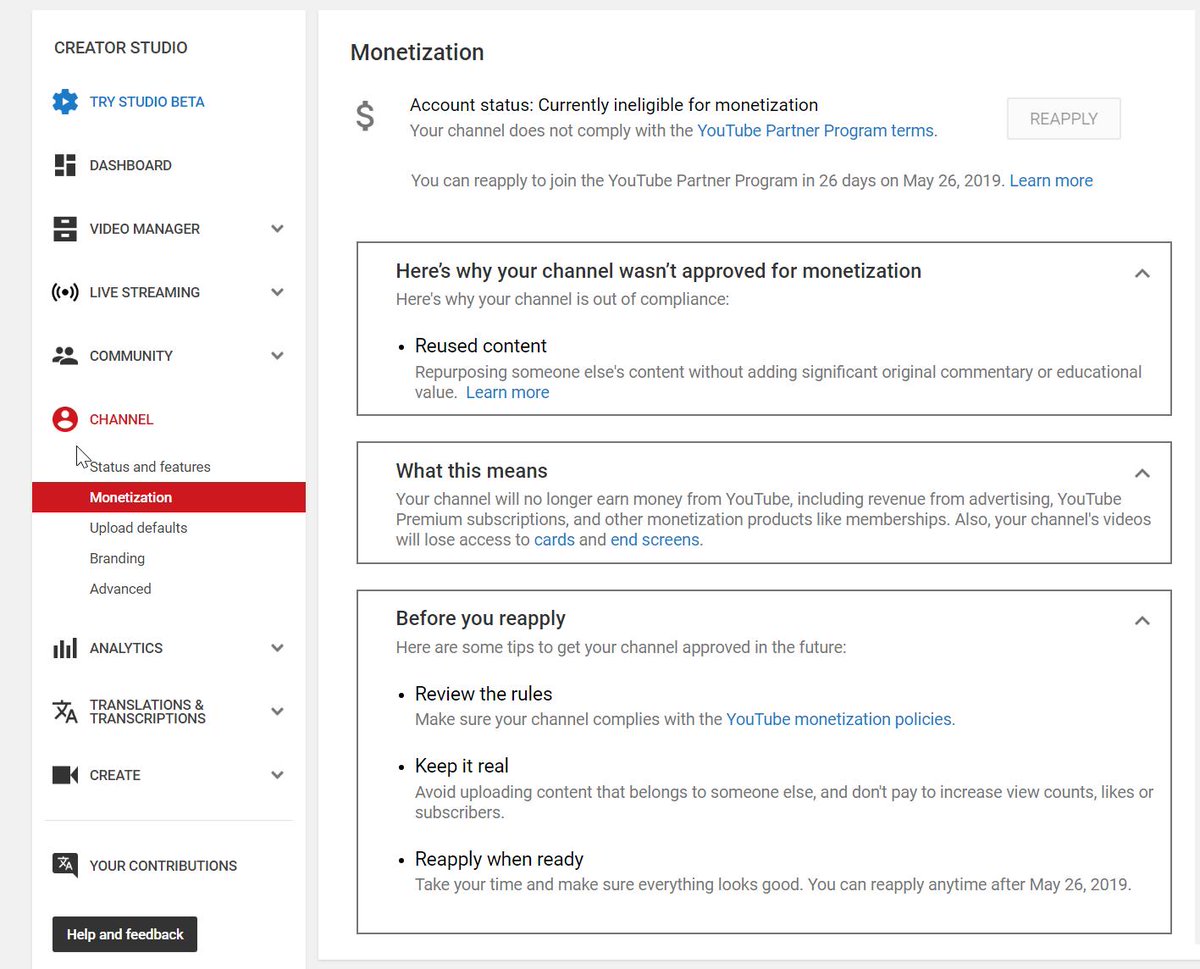
Task: Click the Try Studio Beta gear icon
Action: [65, 102]
